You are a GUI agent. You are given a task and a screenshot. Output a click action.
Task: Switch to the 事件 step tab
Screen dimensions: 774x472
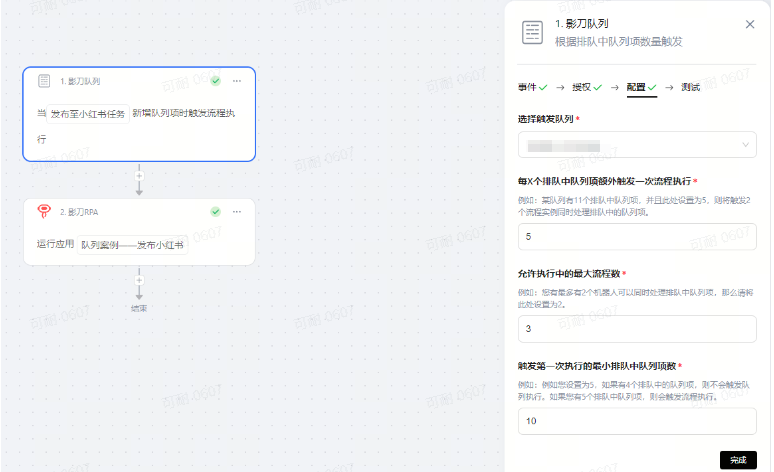tap(532, 87)
